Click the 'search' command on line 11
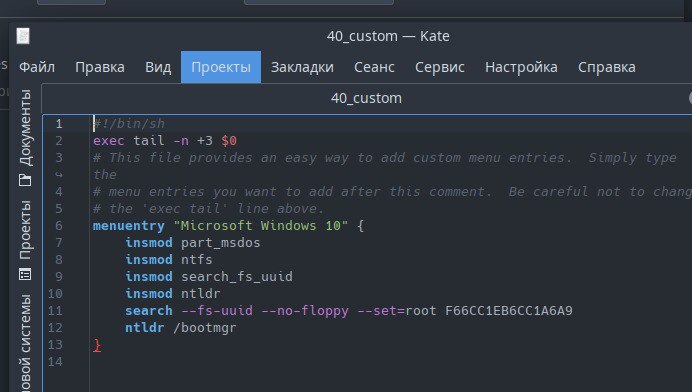This screenshot has width=692, height=392. [x=149, y=311]
